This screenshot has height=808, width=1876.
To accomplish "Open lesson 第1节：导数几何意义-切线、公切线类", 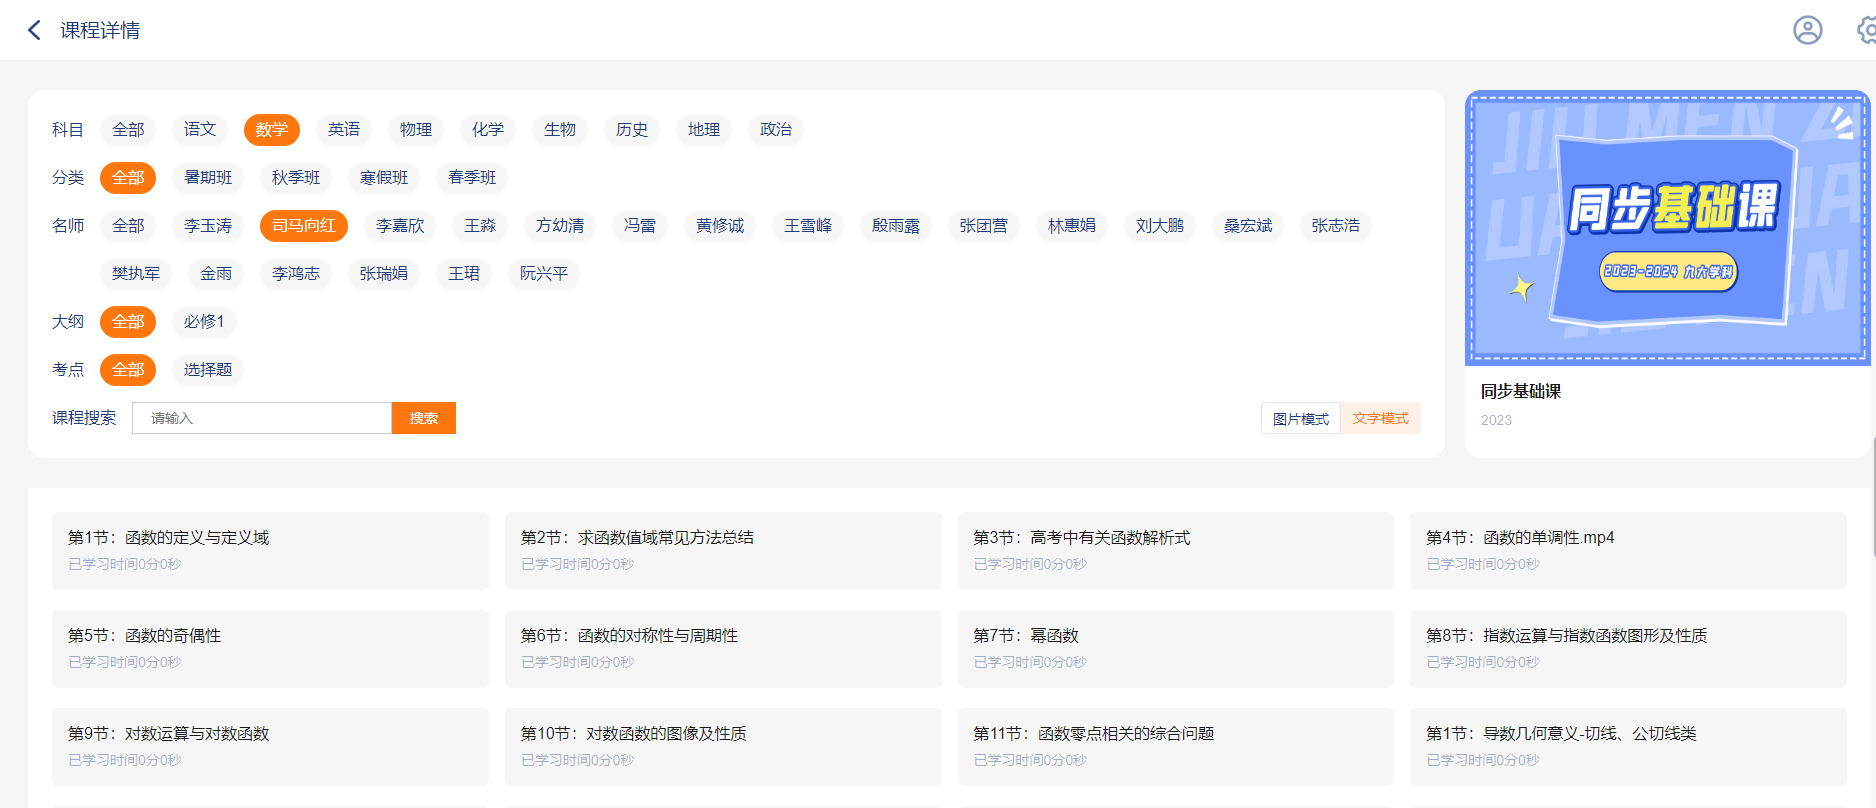I will 1628,747.
